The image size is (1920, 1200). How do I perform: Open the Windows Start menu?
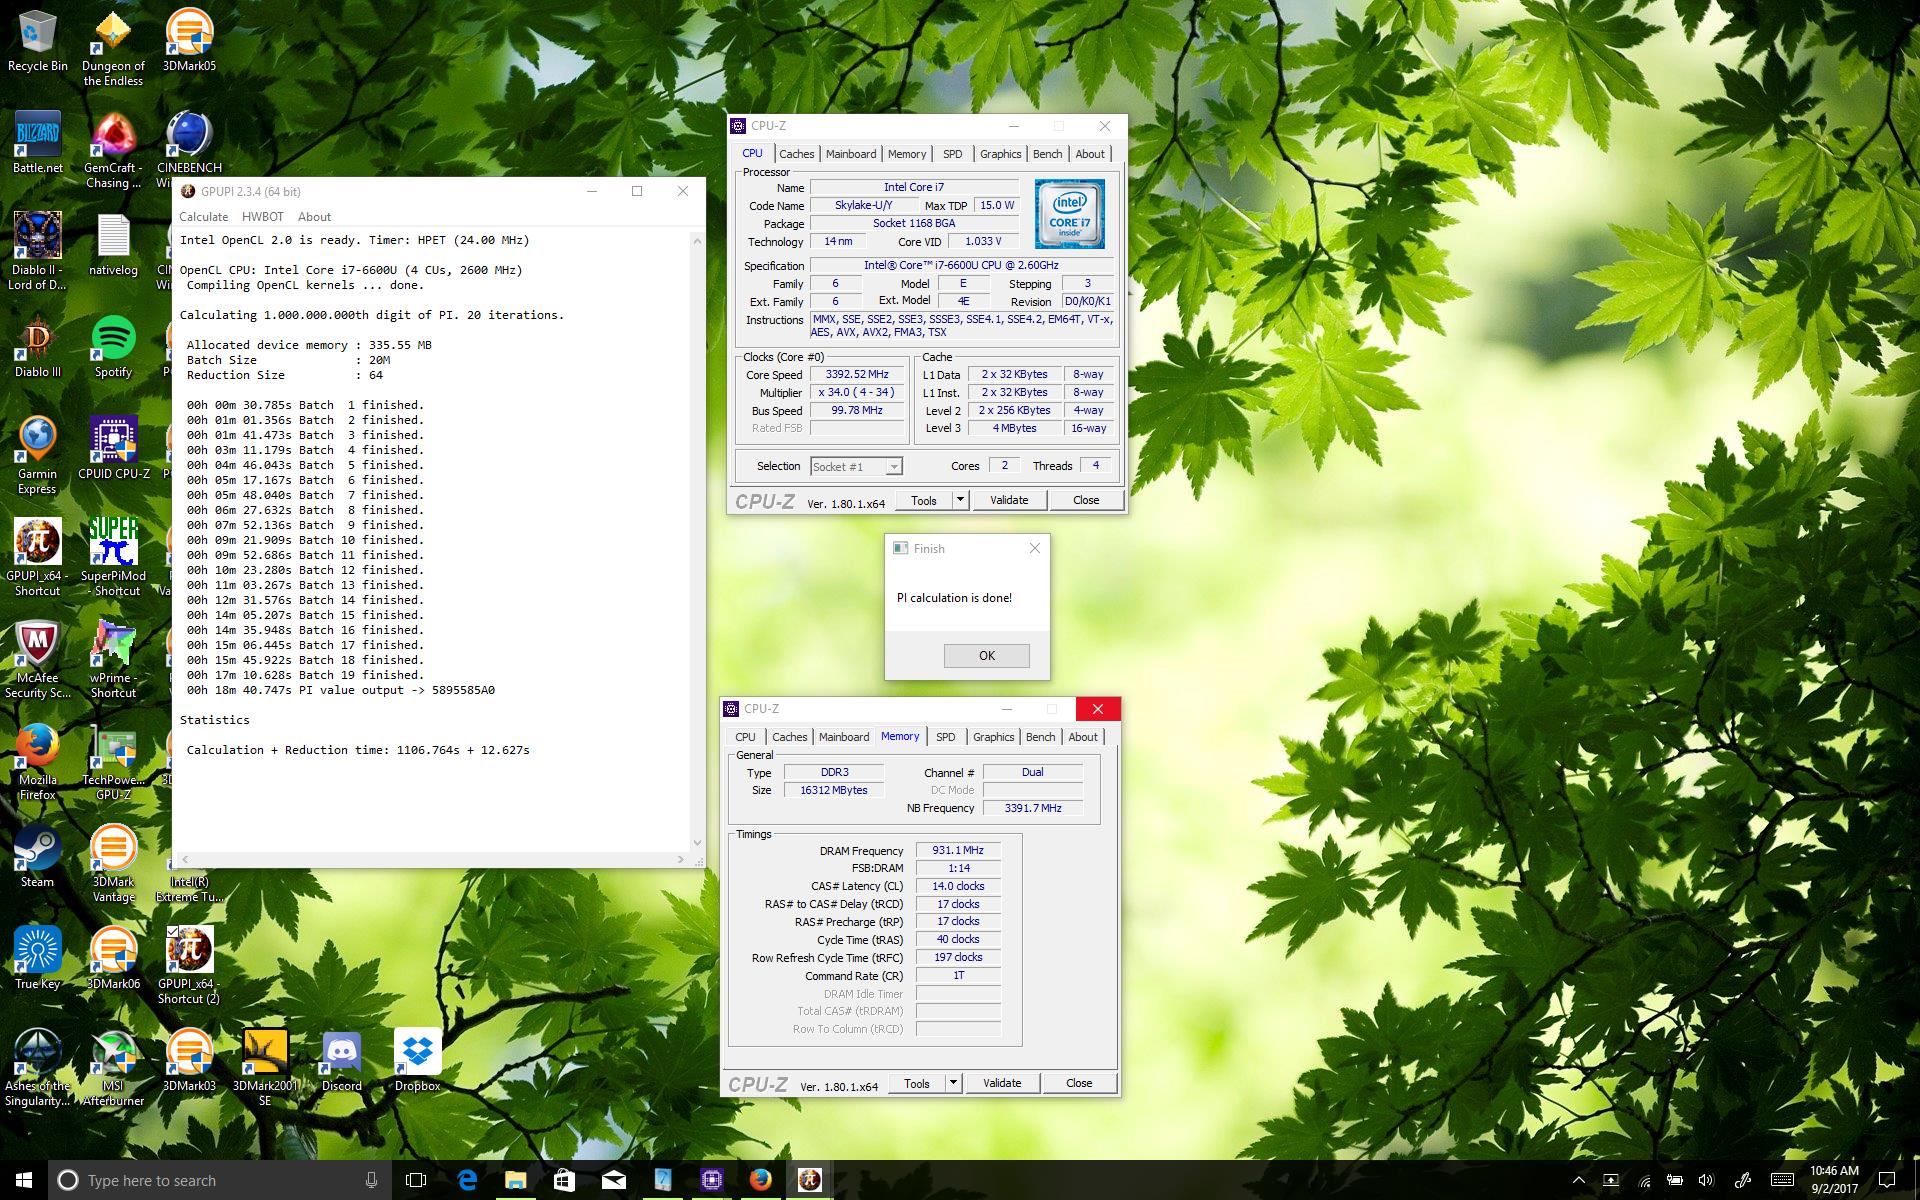tap(24, 1180)
